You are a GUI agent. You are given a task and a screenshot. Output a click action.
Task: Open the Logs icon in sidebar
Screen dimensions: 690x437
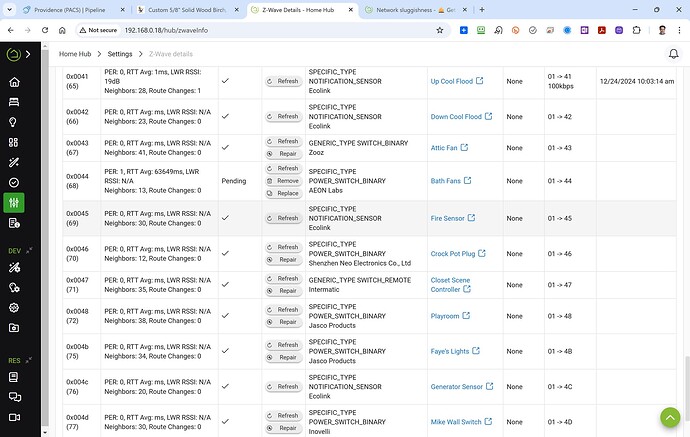coord(14,223)
